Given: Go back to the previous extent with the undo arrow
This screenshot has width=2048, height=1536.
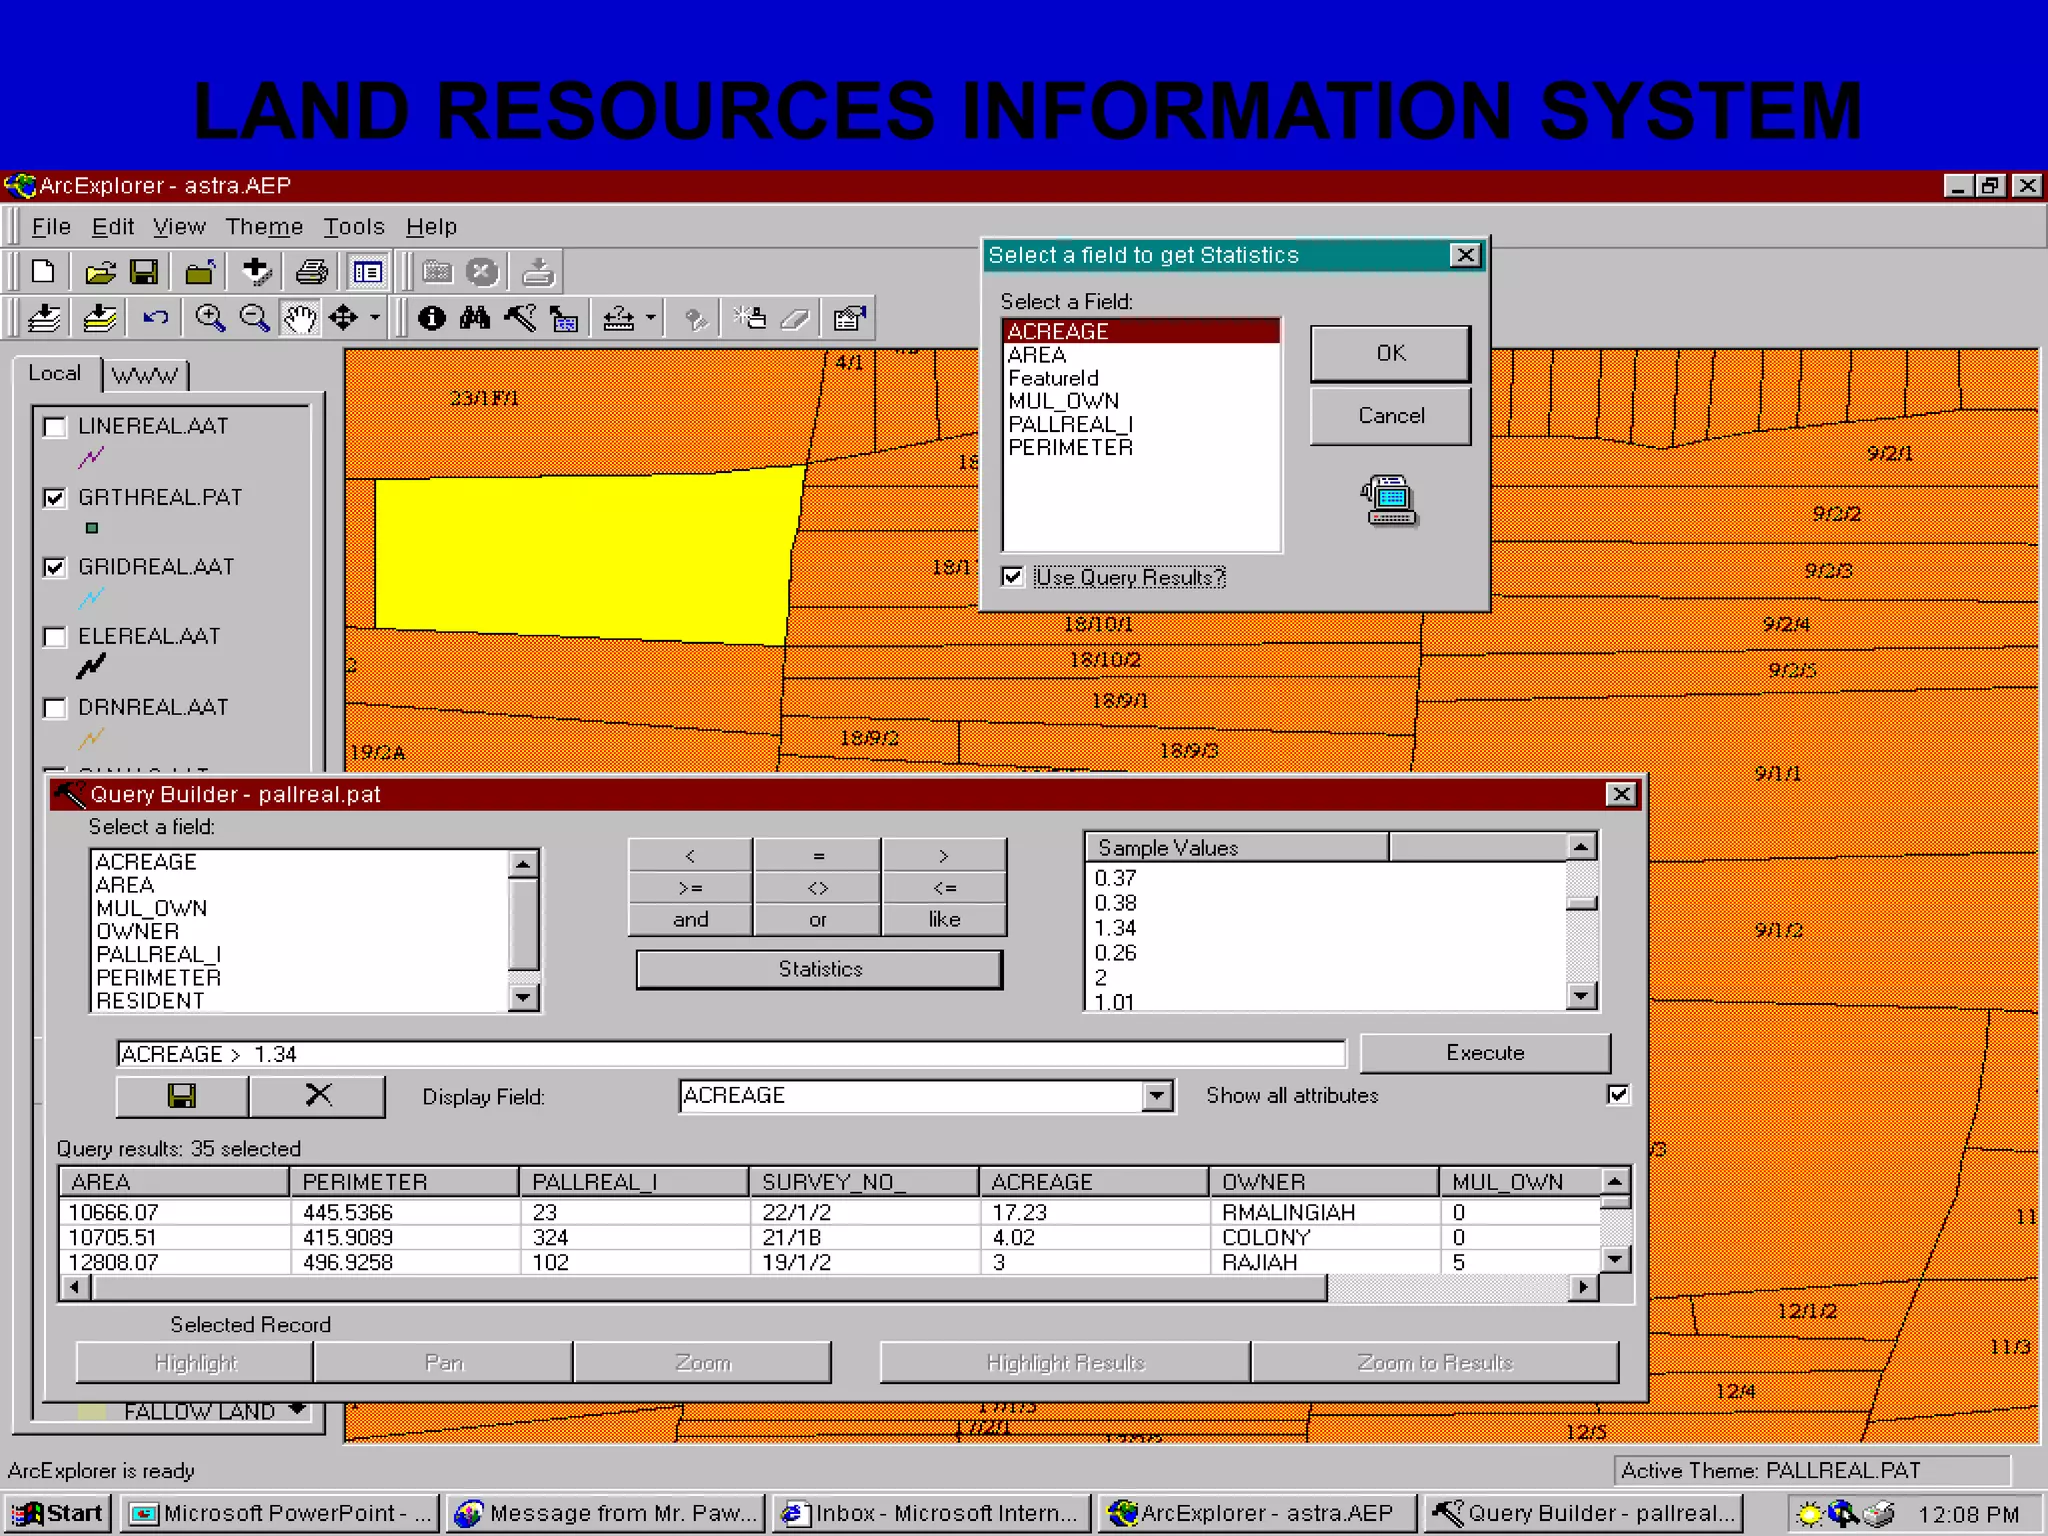Looking at the screenshot, I should coord(156,319).
